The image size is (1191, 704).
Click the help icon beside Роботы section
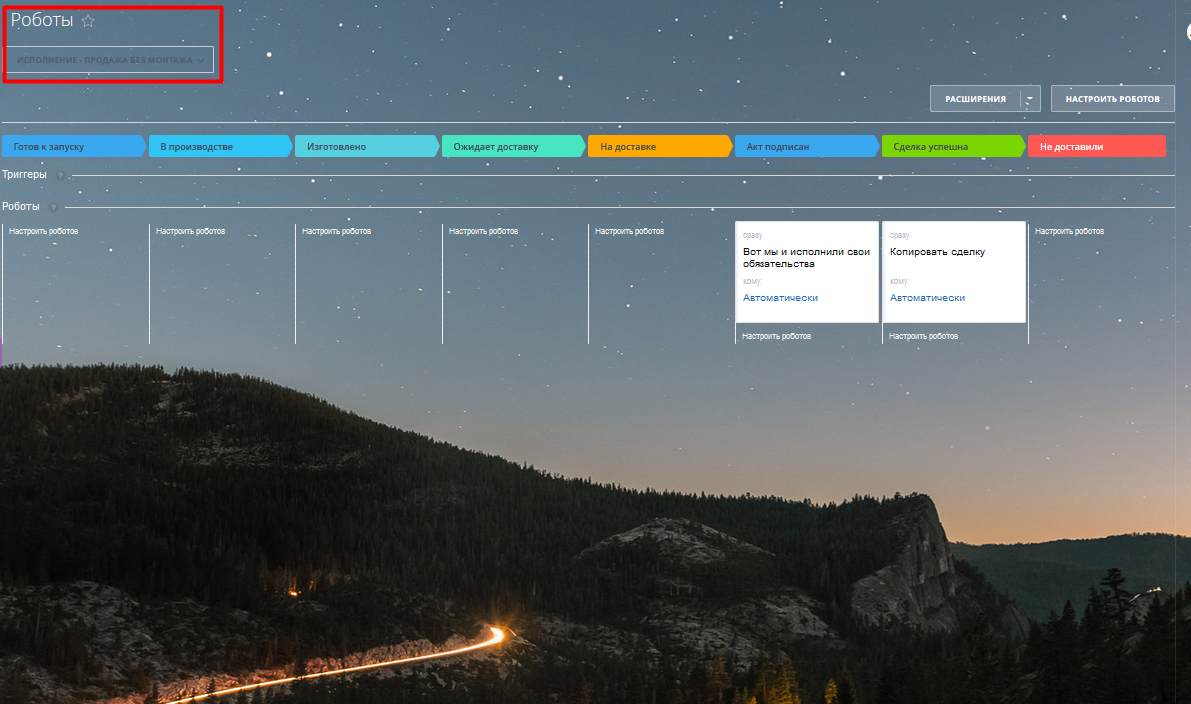53,207
